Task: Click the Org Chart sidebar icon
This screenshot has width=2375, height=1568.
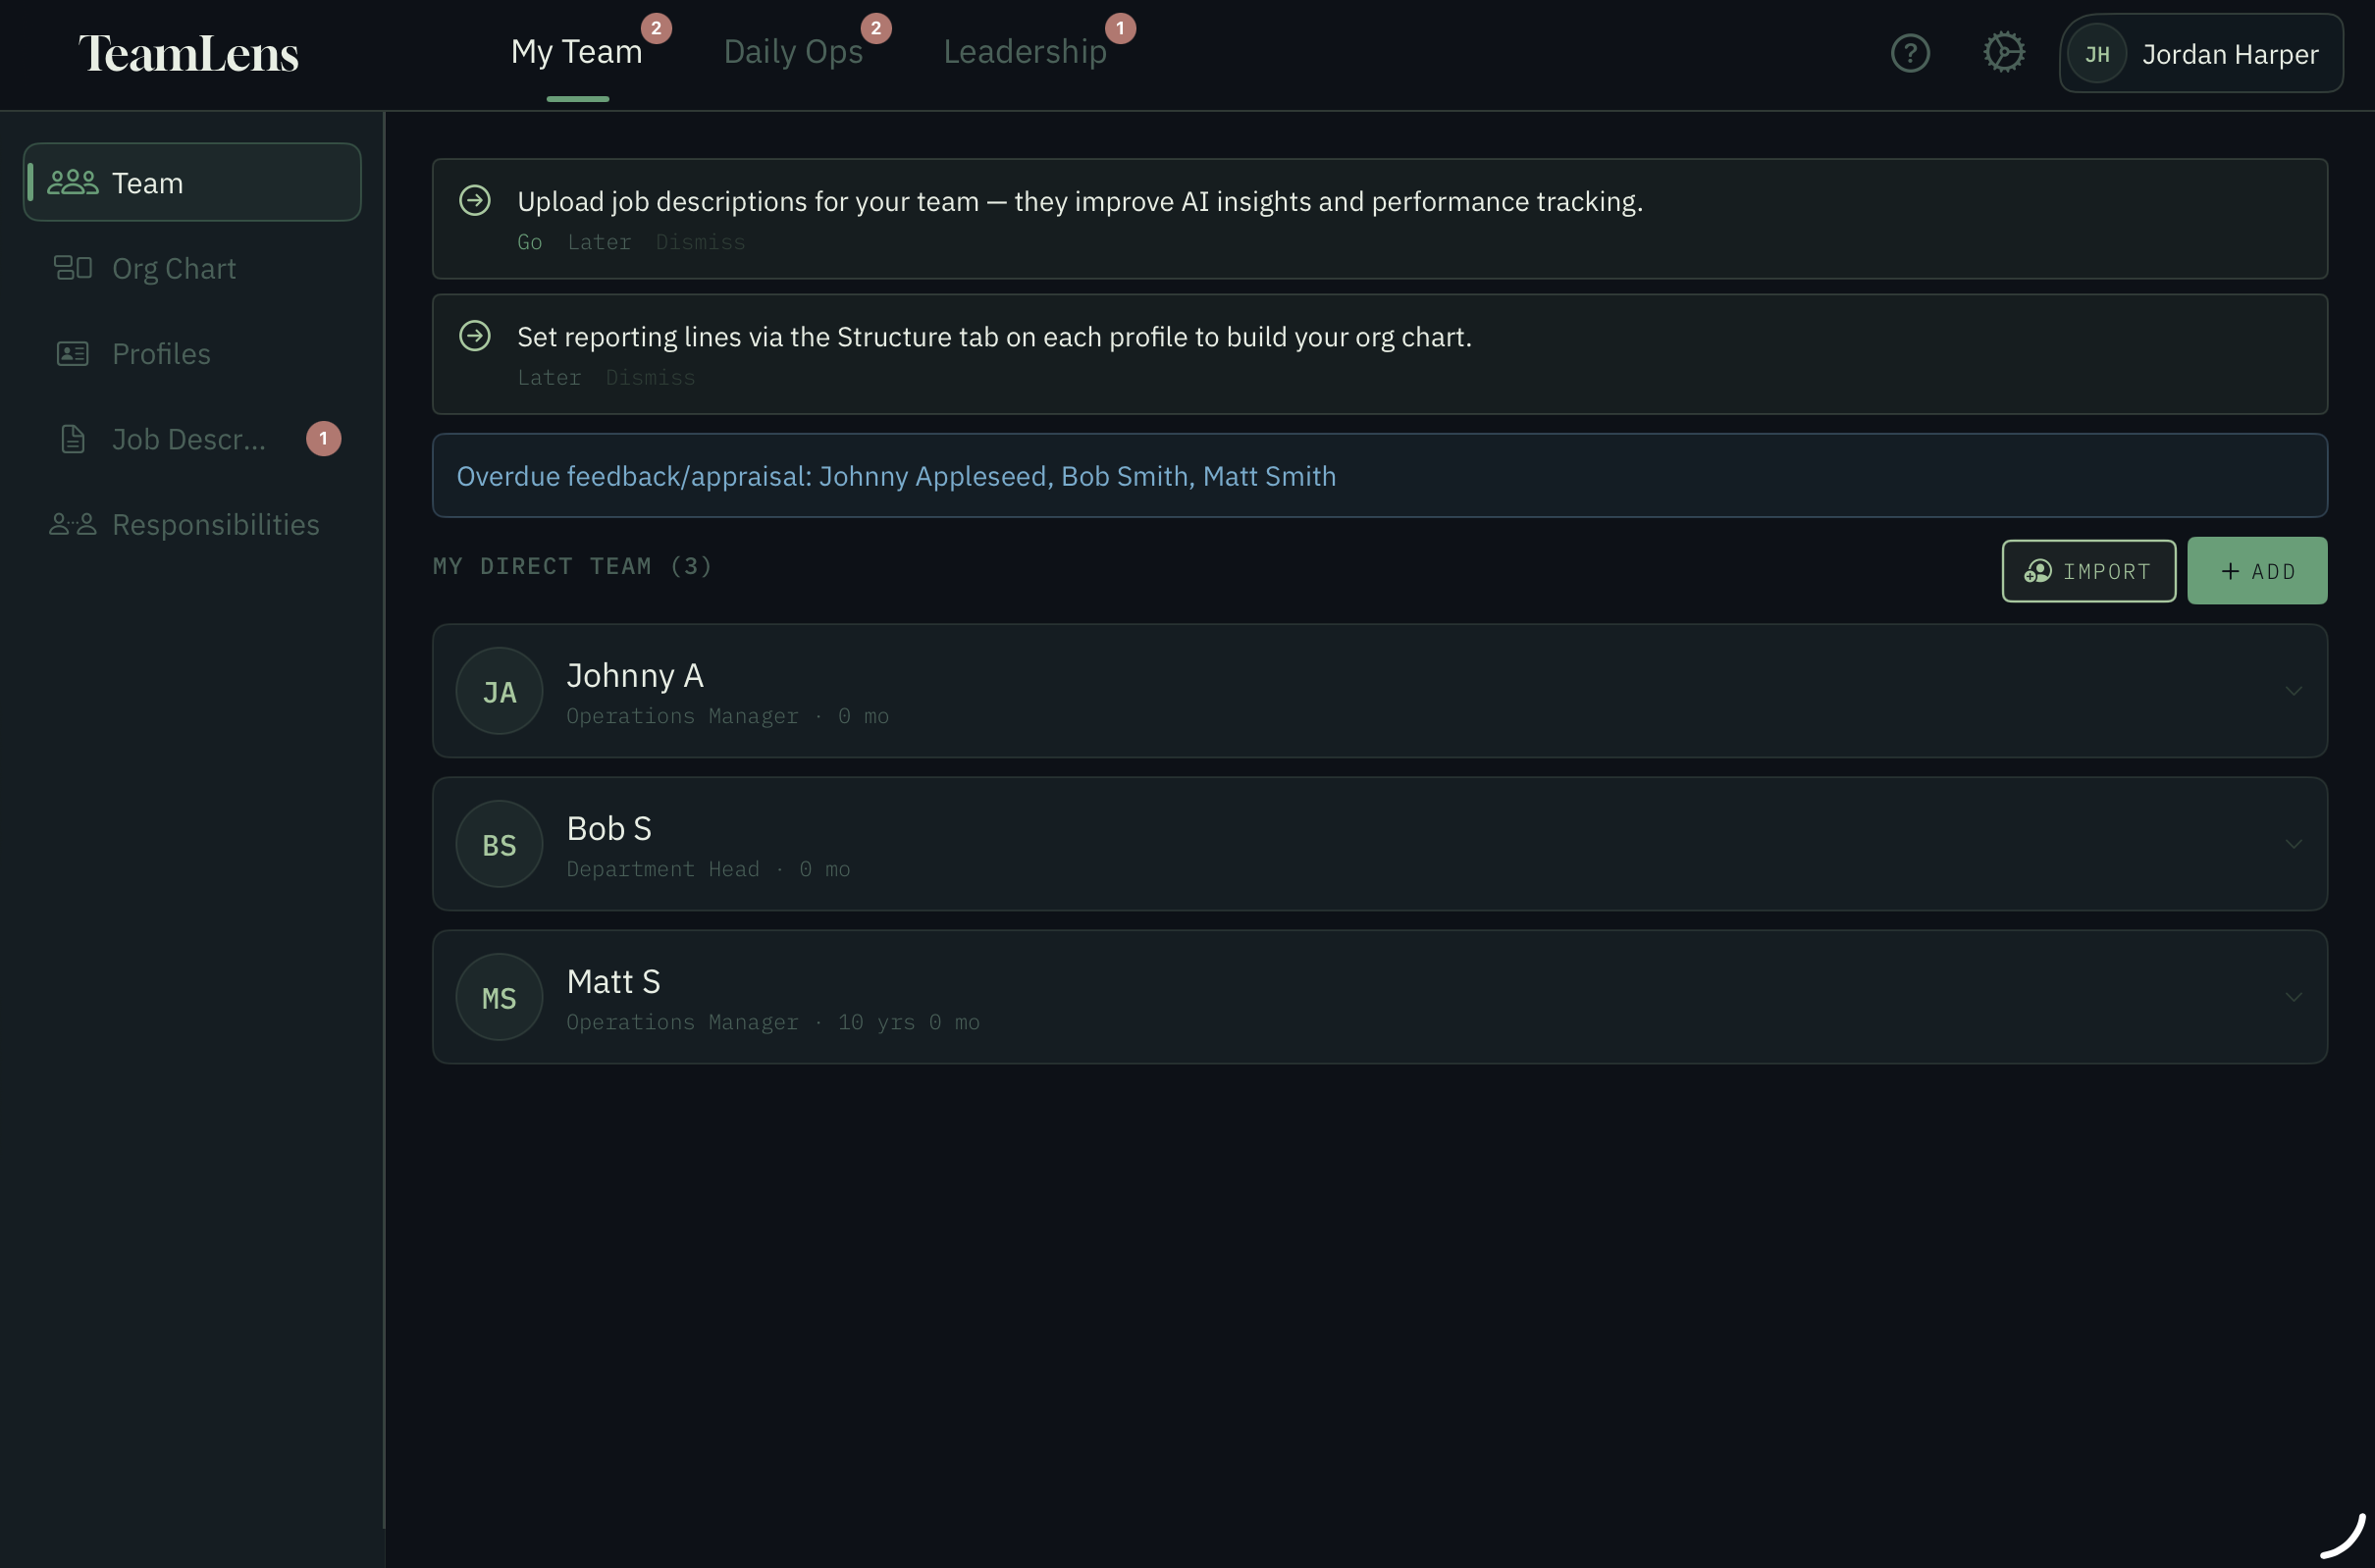Action: 73,268
